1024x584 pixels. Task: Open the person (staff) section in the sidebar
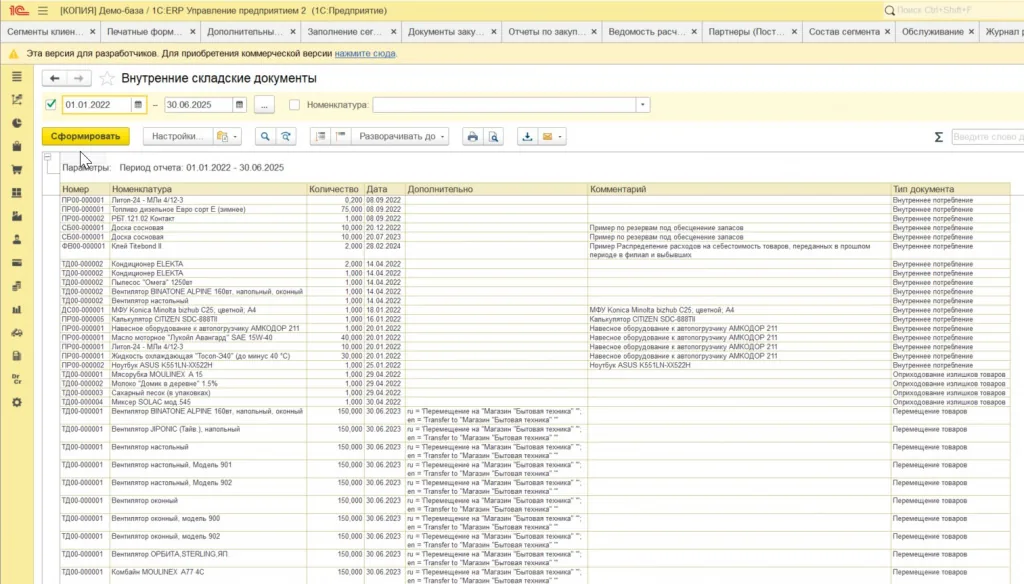click(17, 240)
